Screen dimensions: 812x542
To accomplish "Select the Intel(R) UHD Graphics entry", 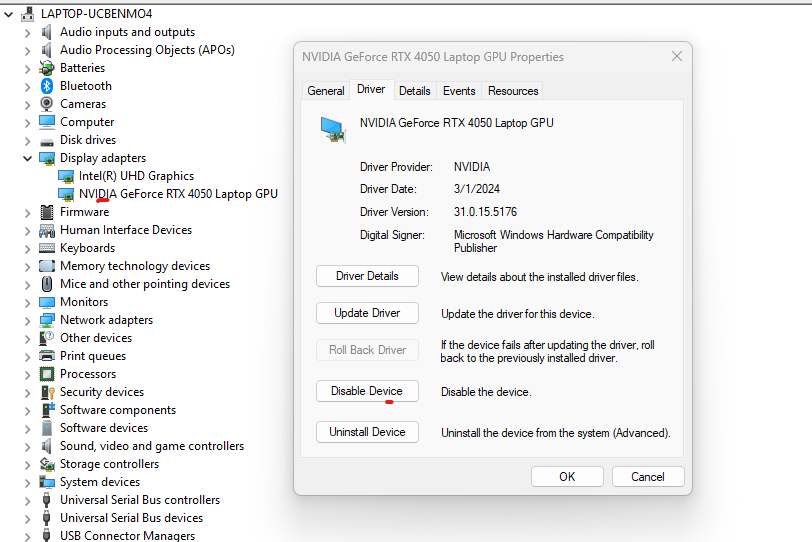I will coord(136,176).
